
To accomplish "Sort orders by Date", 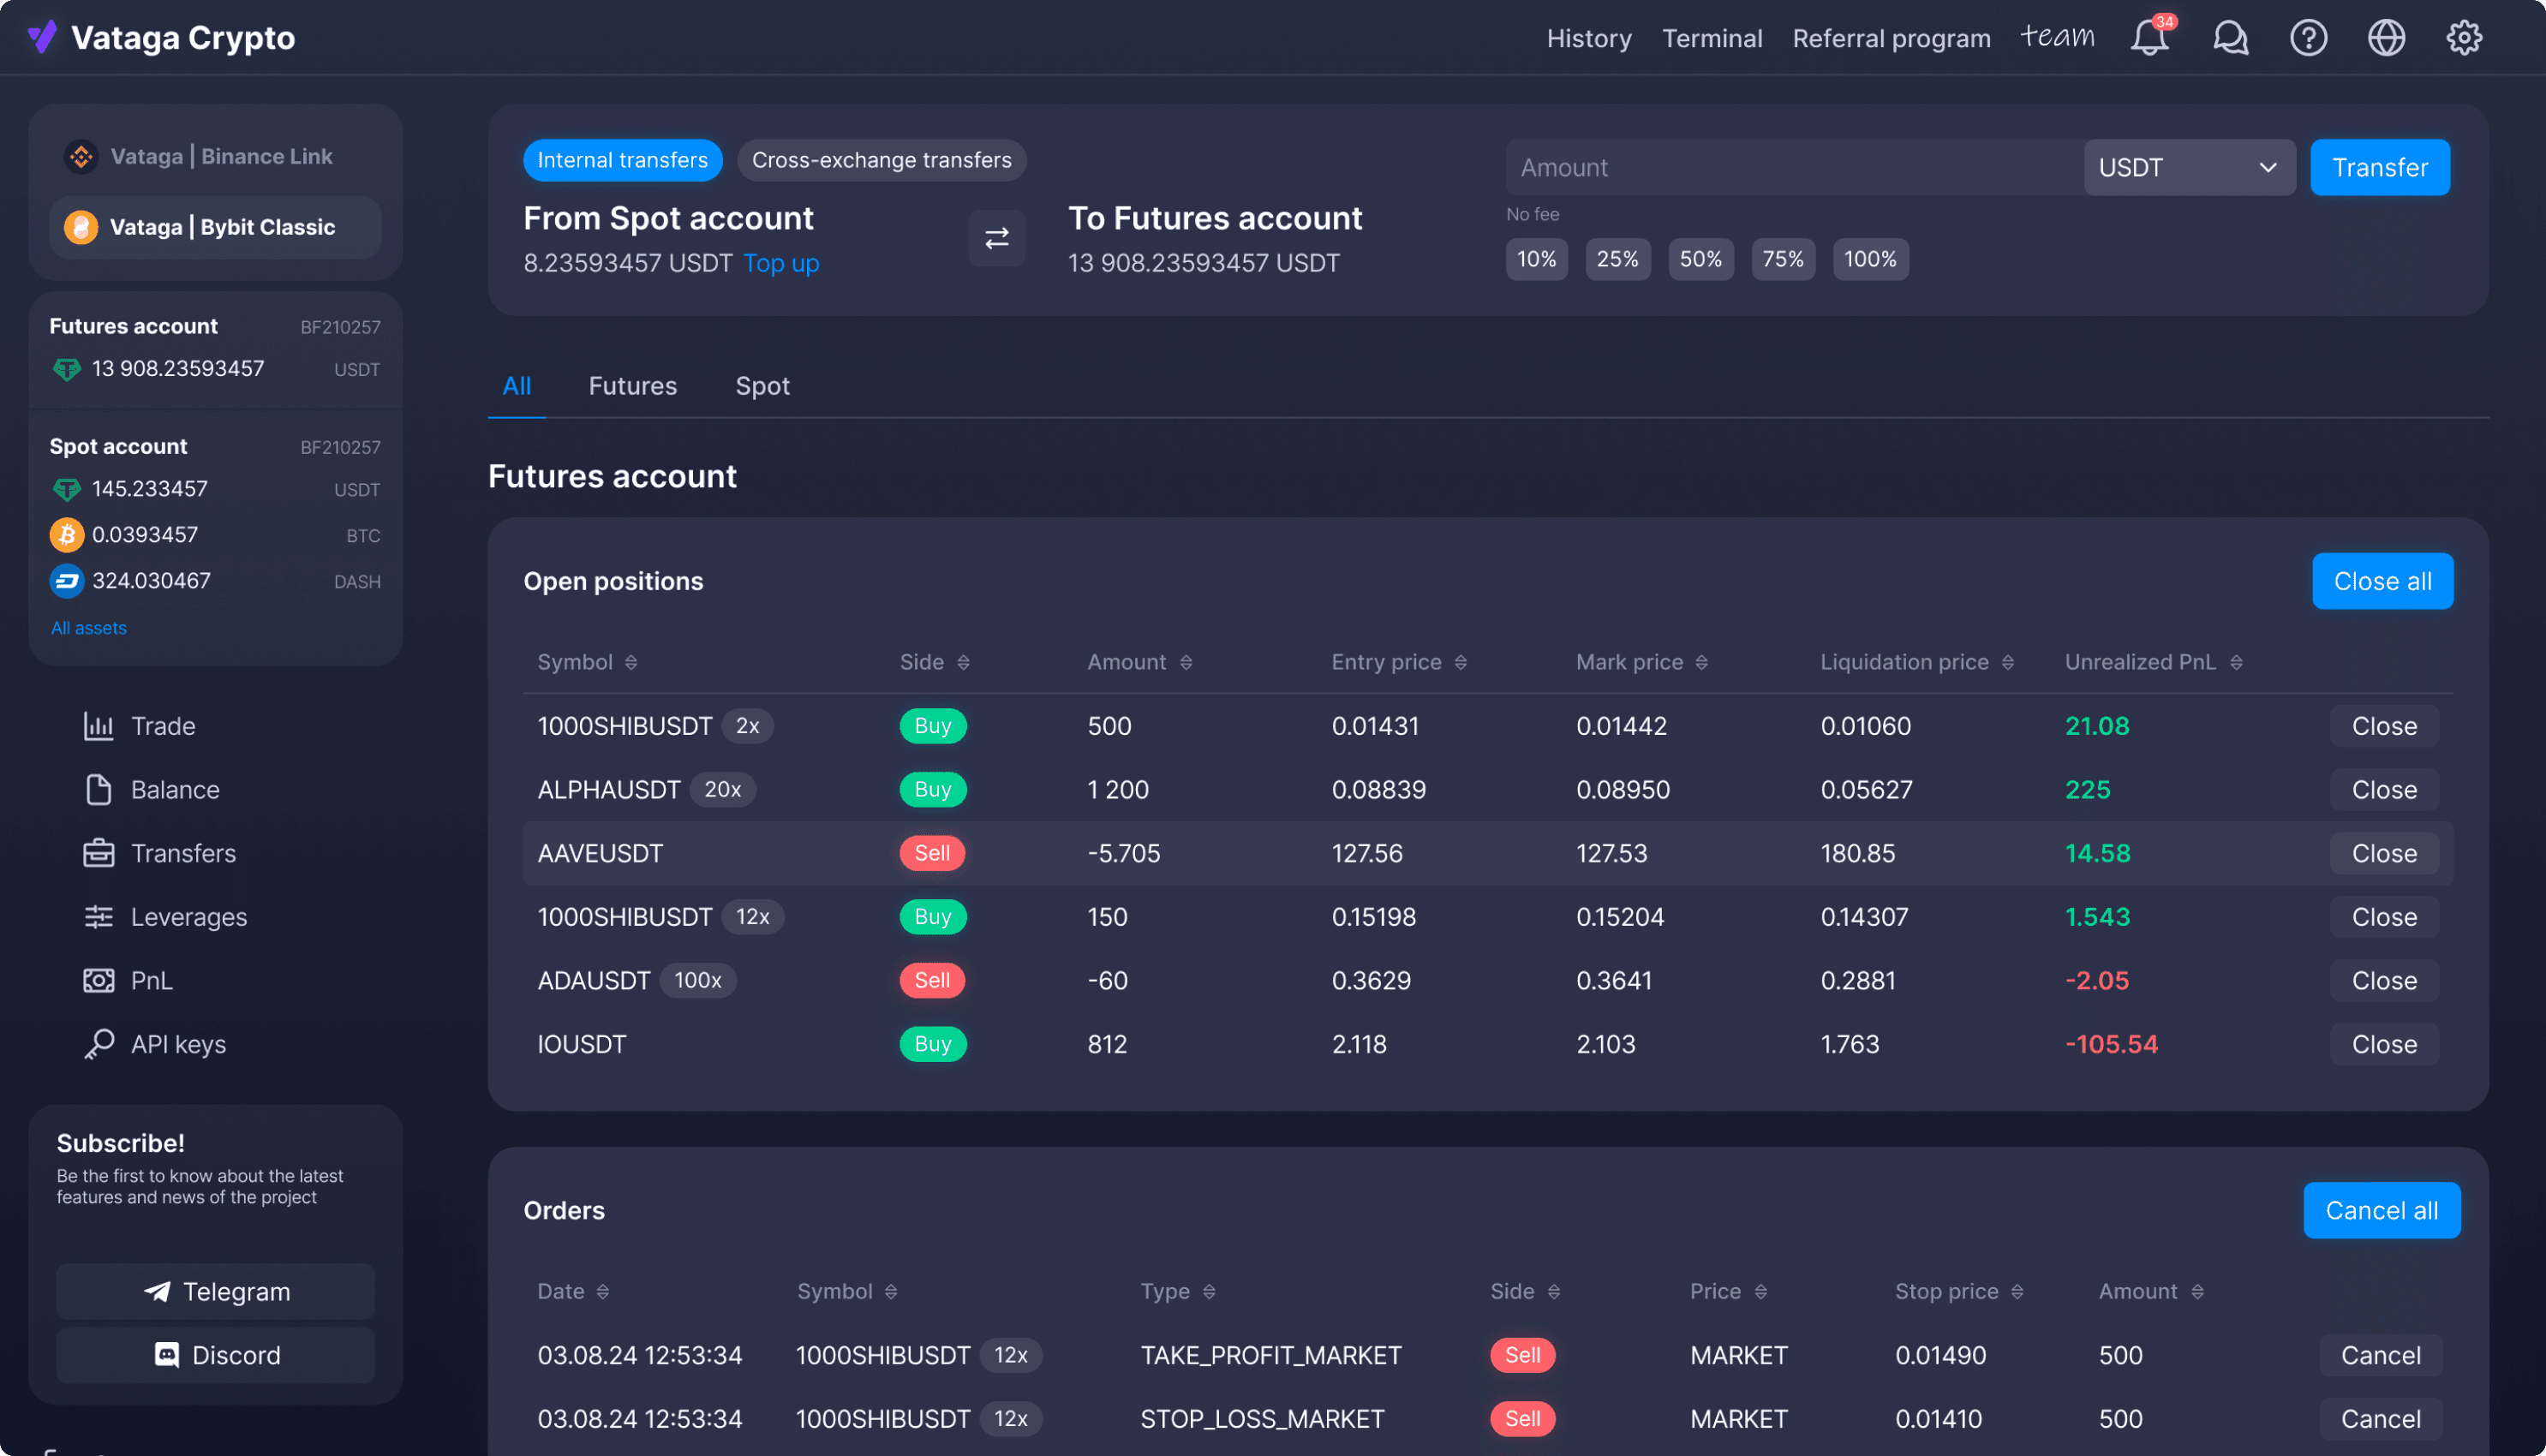I will pos(603,1292).
